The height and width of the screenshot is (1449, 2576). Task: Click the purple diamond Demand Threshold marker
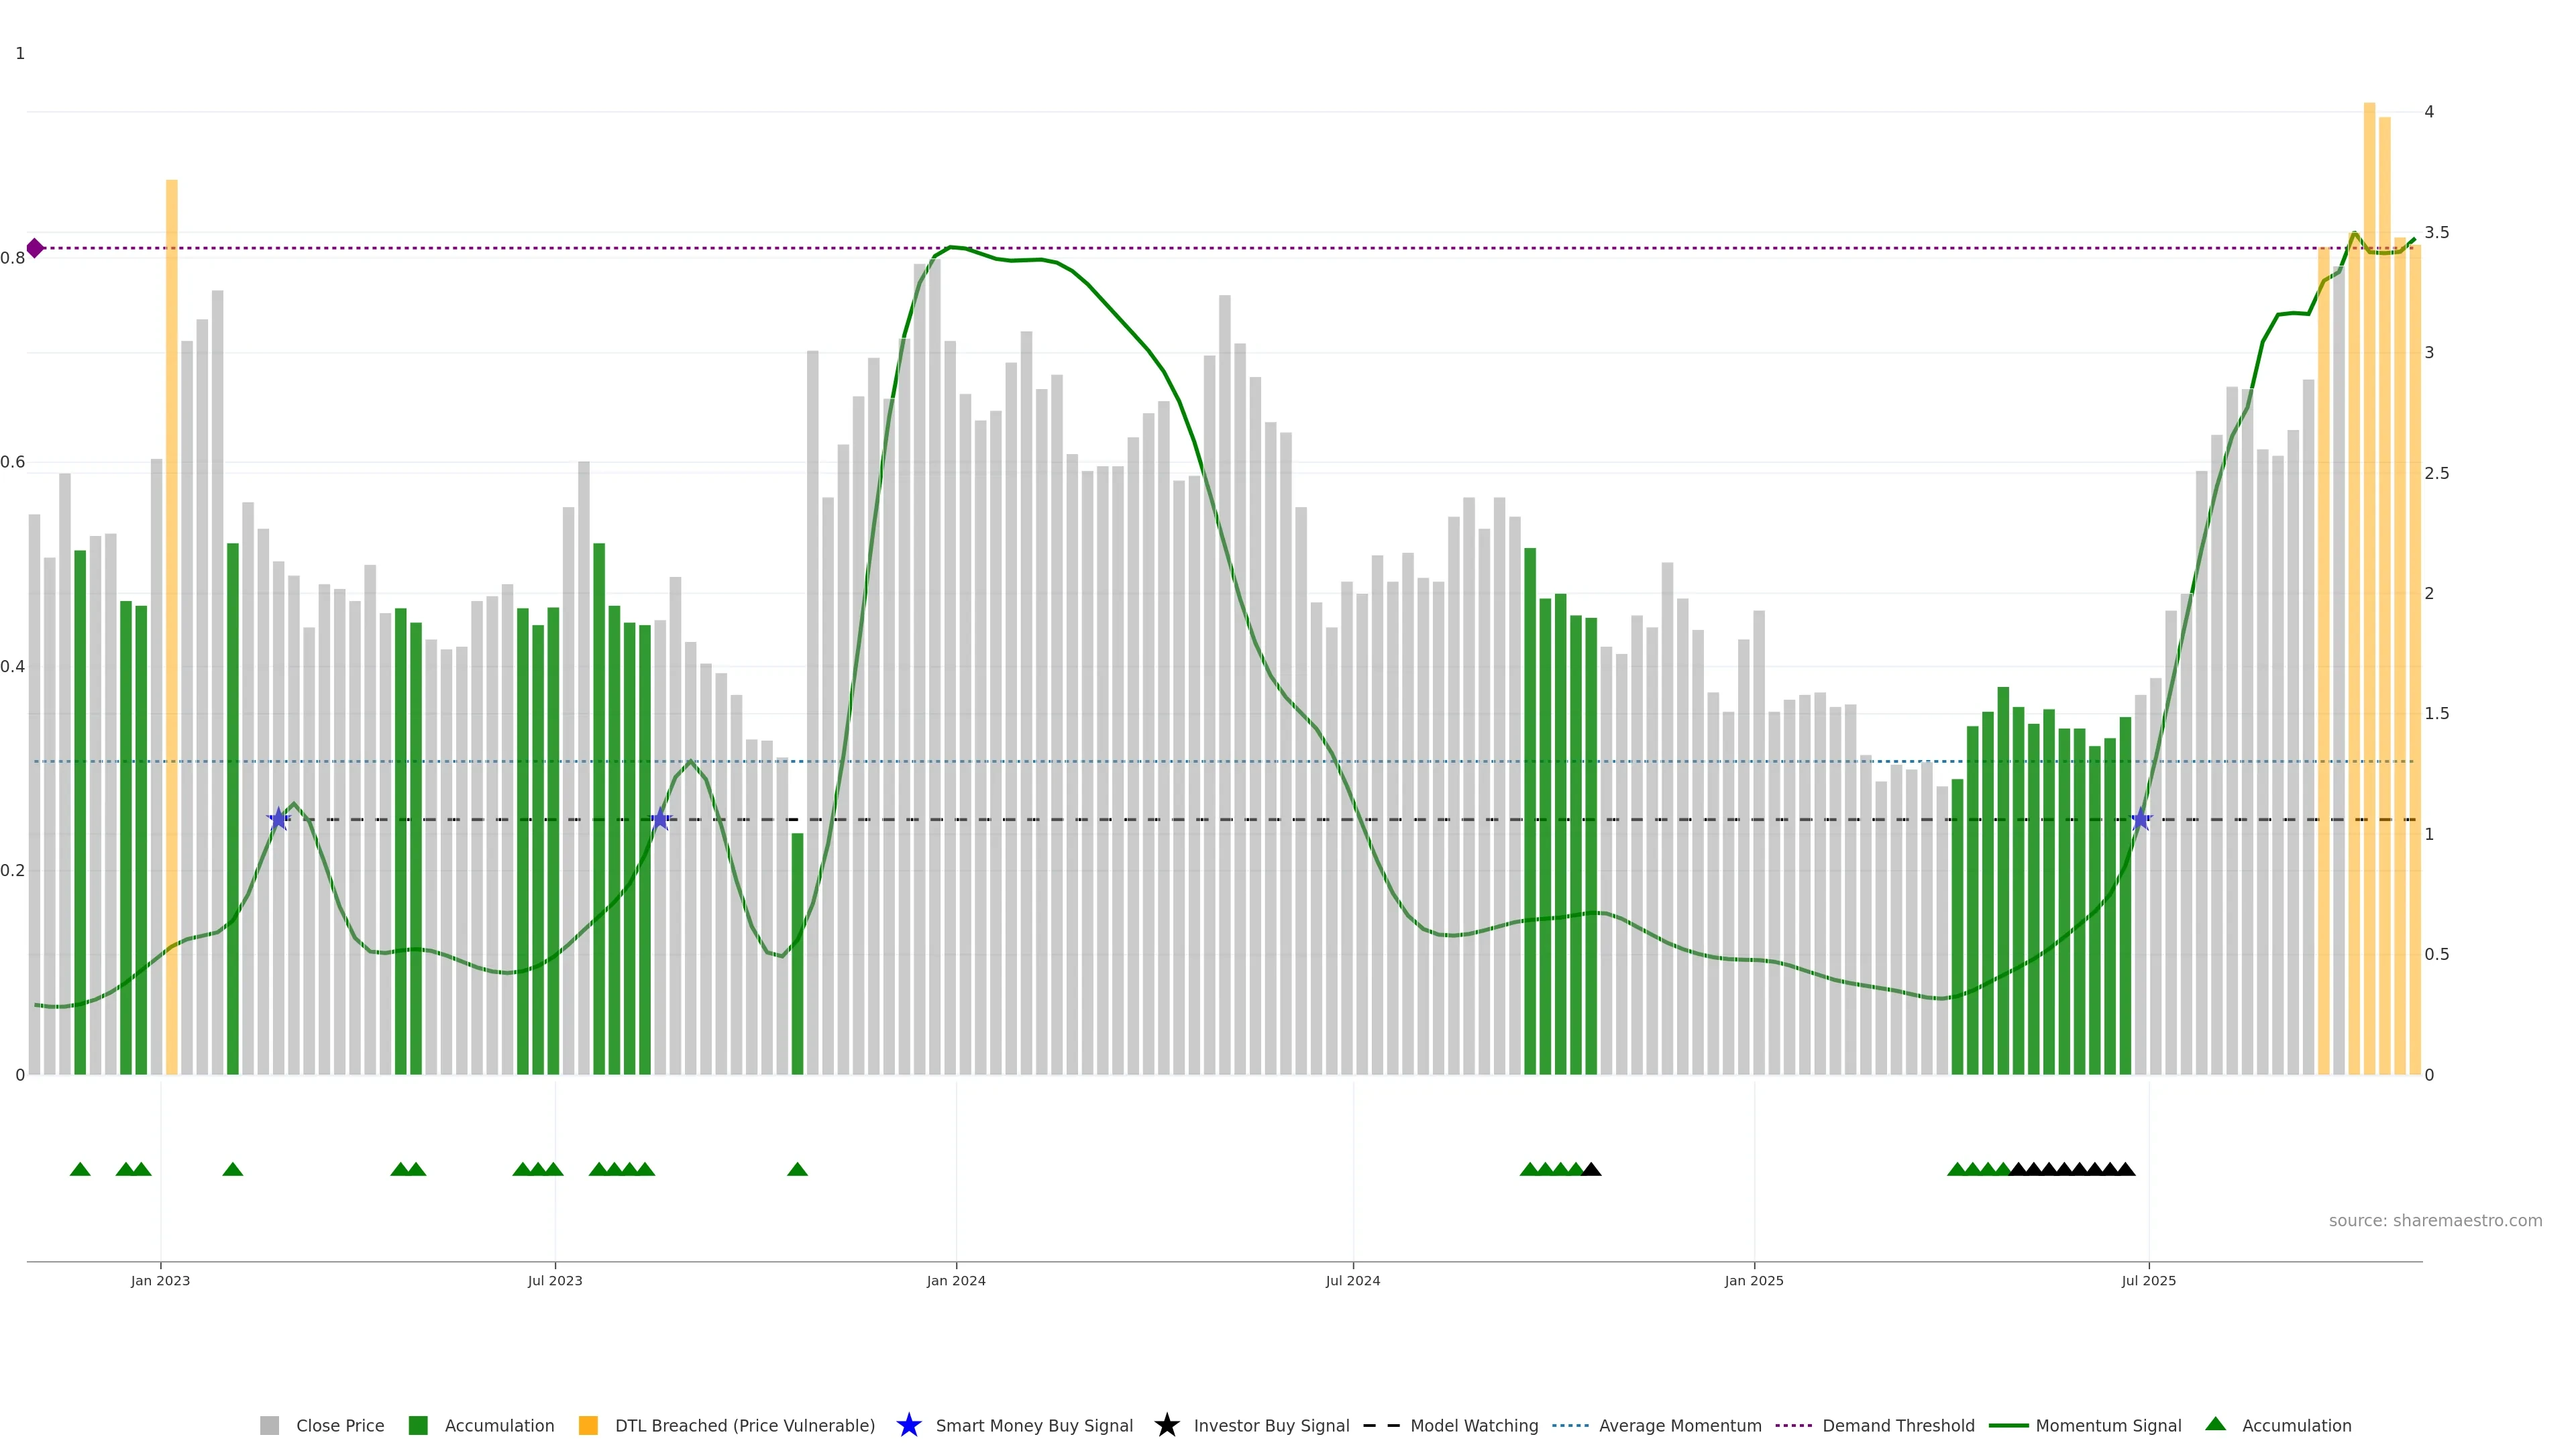click(35, 248)
